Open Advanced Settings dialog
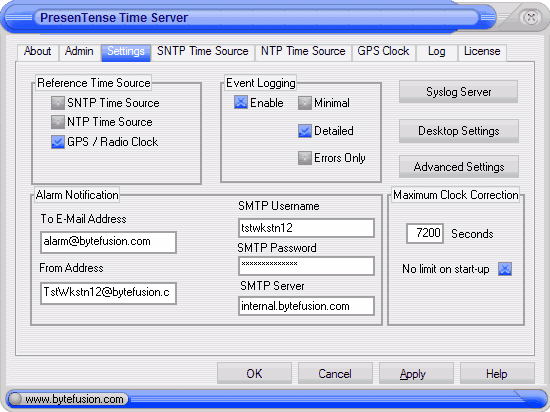This screenshot has width=550, height=412. 458,167
